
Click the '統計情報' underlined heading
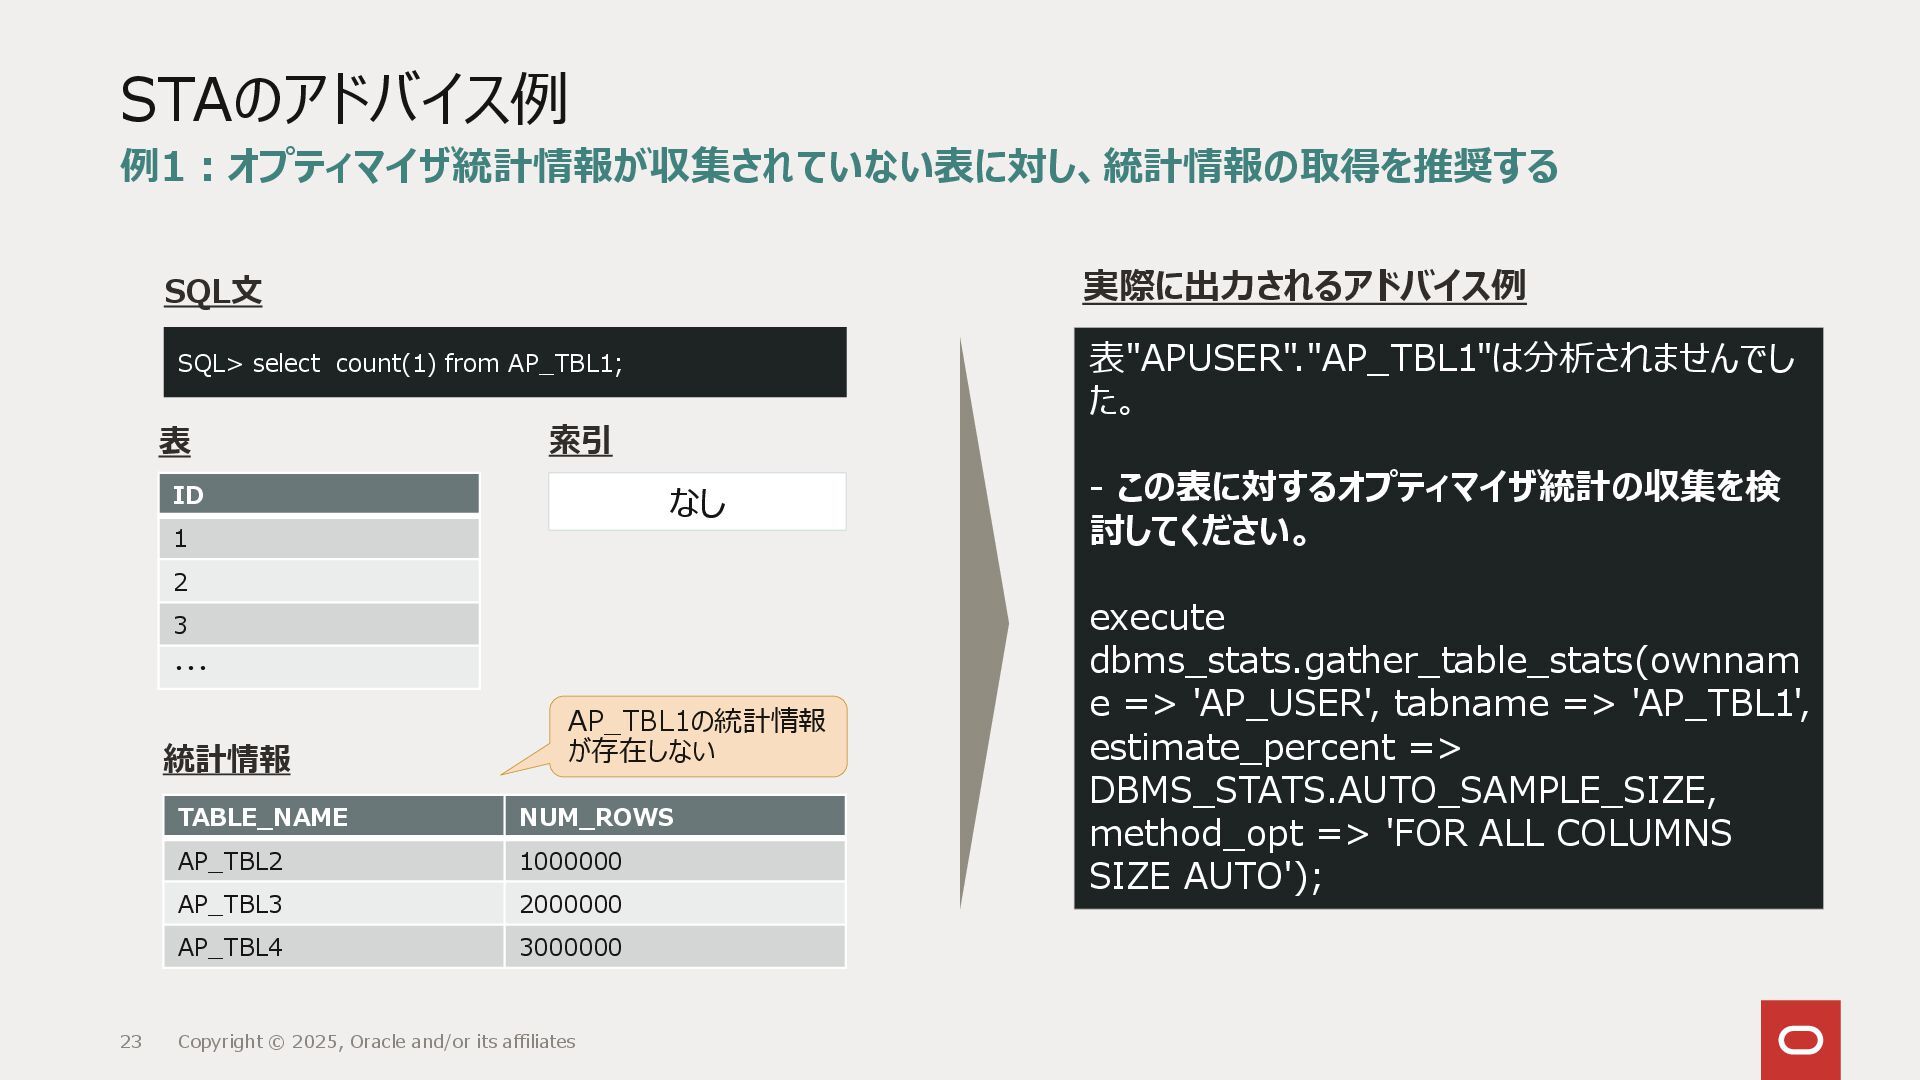[x=226, y=759]
